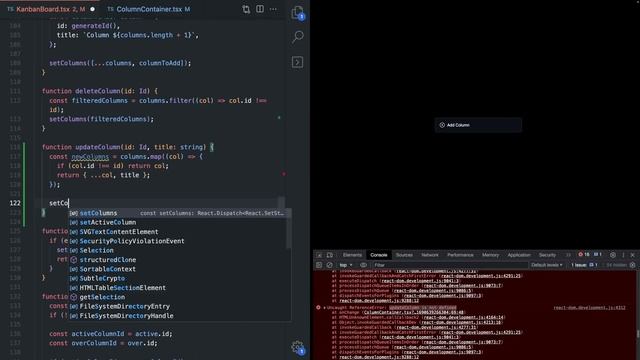Toggle the live expression eye icon

point(363,265)
